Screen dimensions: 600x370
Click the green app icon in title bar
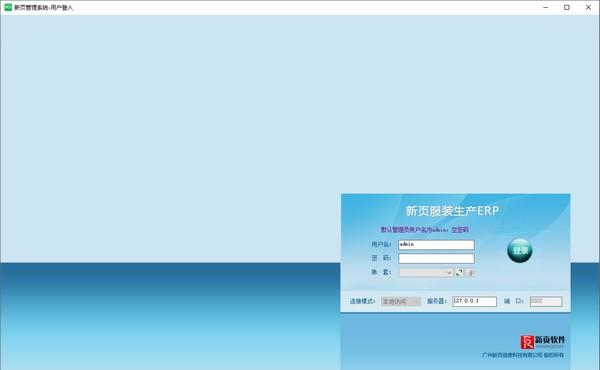tap(8, 7)
